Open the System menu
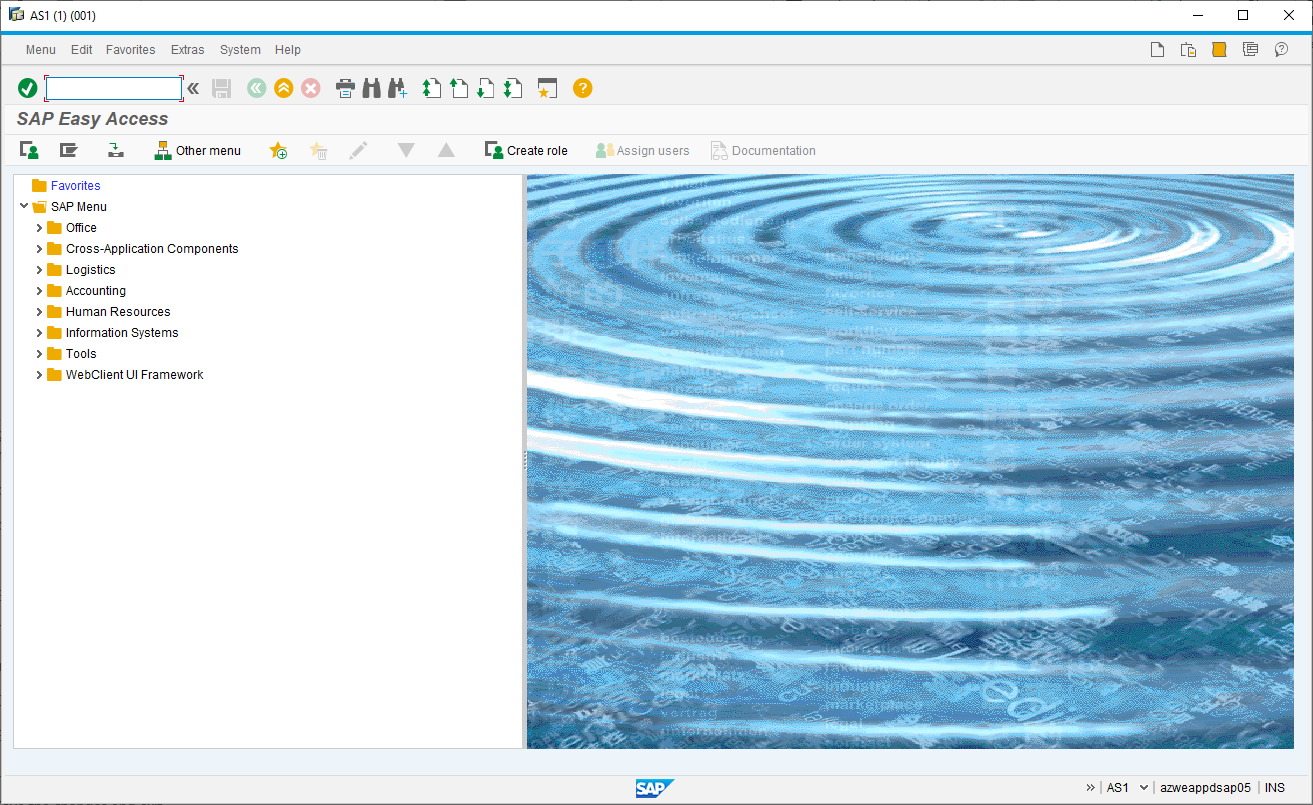This screenshot has width=1313, height=805. 240,50
